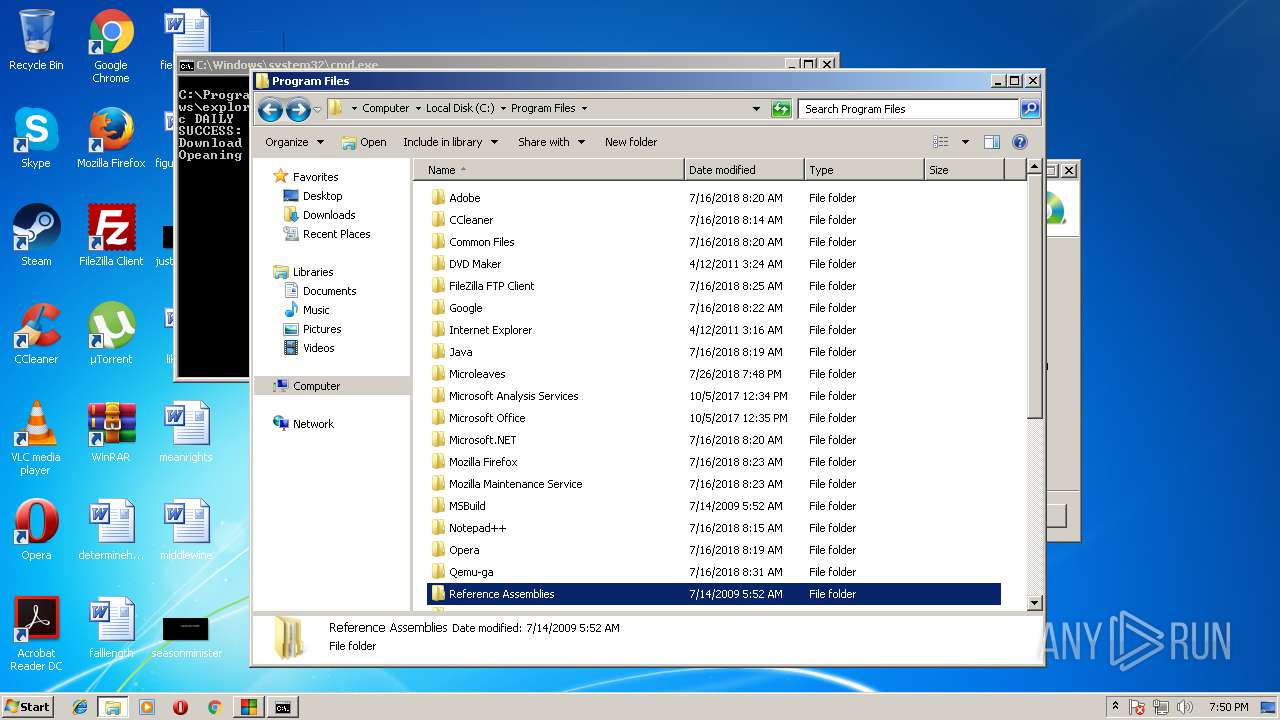Open Pictures library
1280x720 pixels.
[322, 329]
